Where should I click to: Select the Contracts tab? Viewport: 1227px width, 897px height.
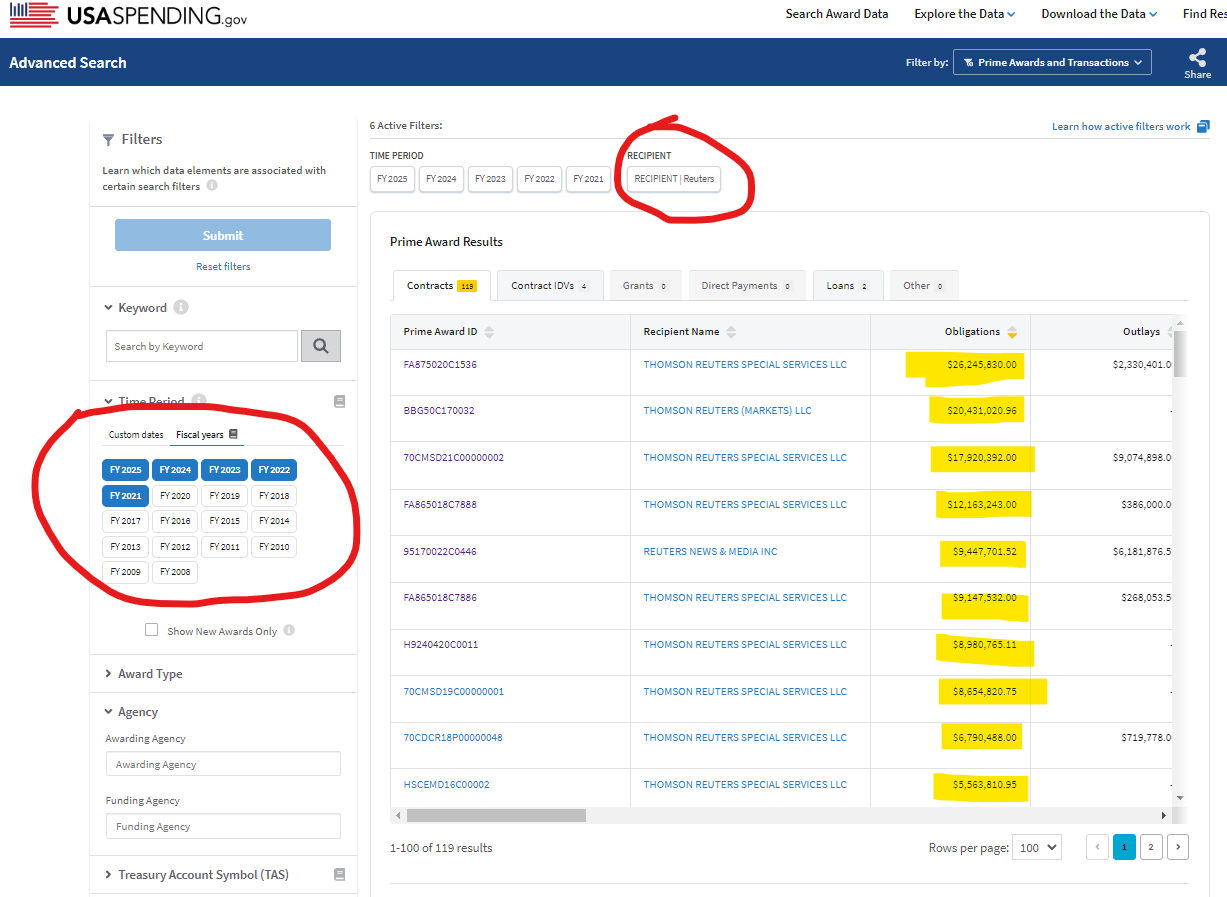click(x=441, y=285)
